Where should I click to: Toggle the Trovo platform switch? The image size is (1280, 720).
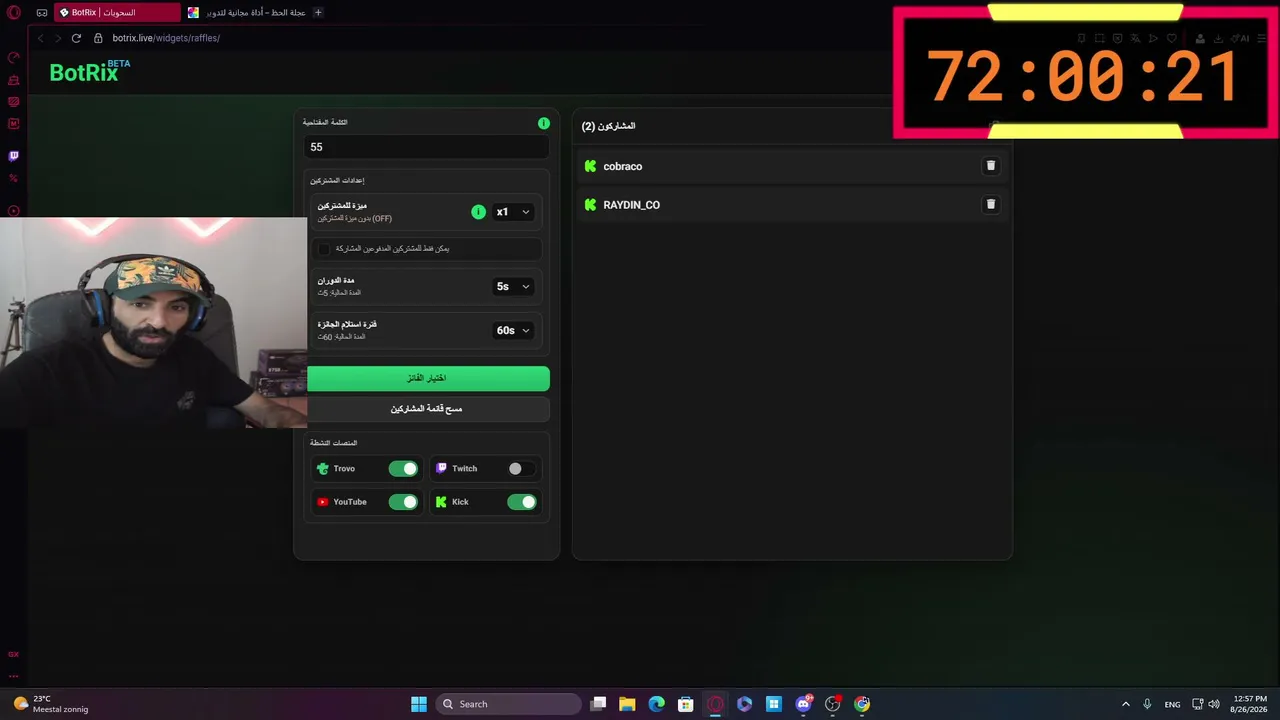coord(403,469)
